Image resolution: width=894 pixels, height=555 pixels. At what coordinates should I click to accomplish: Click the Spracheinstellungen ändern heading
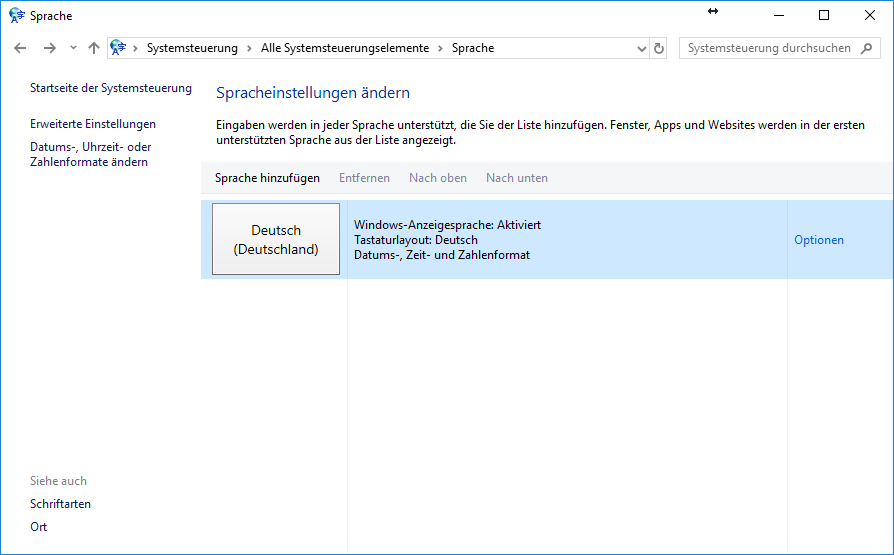click(313, 93)
